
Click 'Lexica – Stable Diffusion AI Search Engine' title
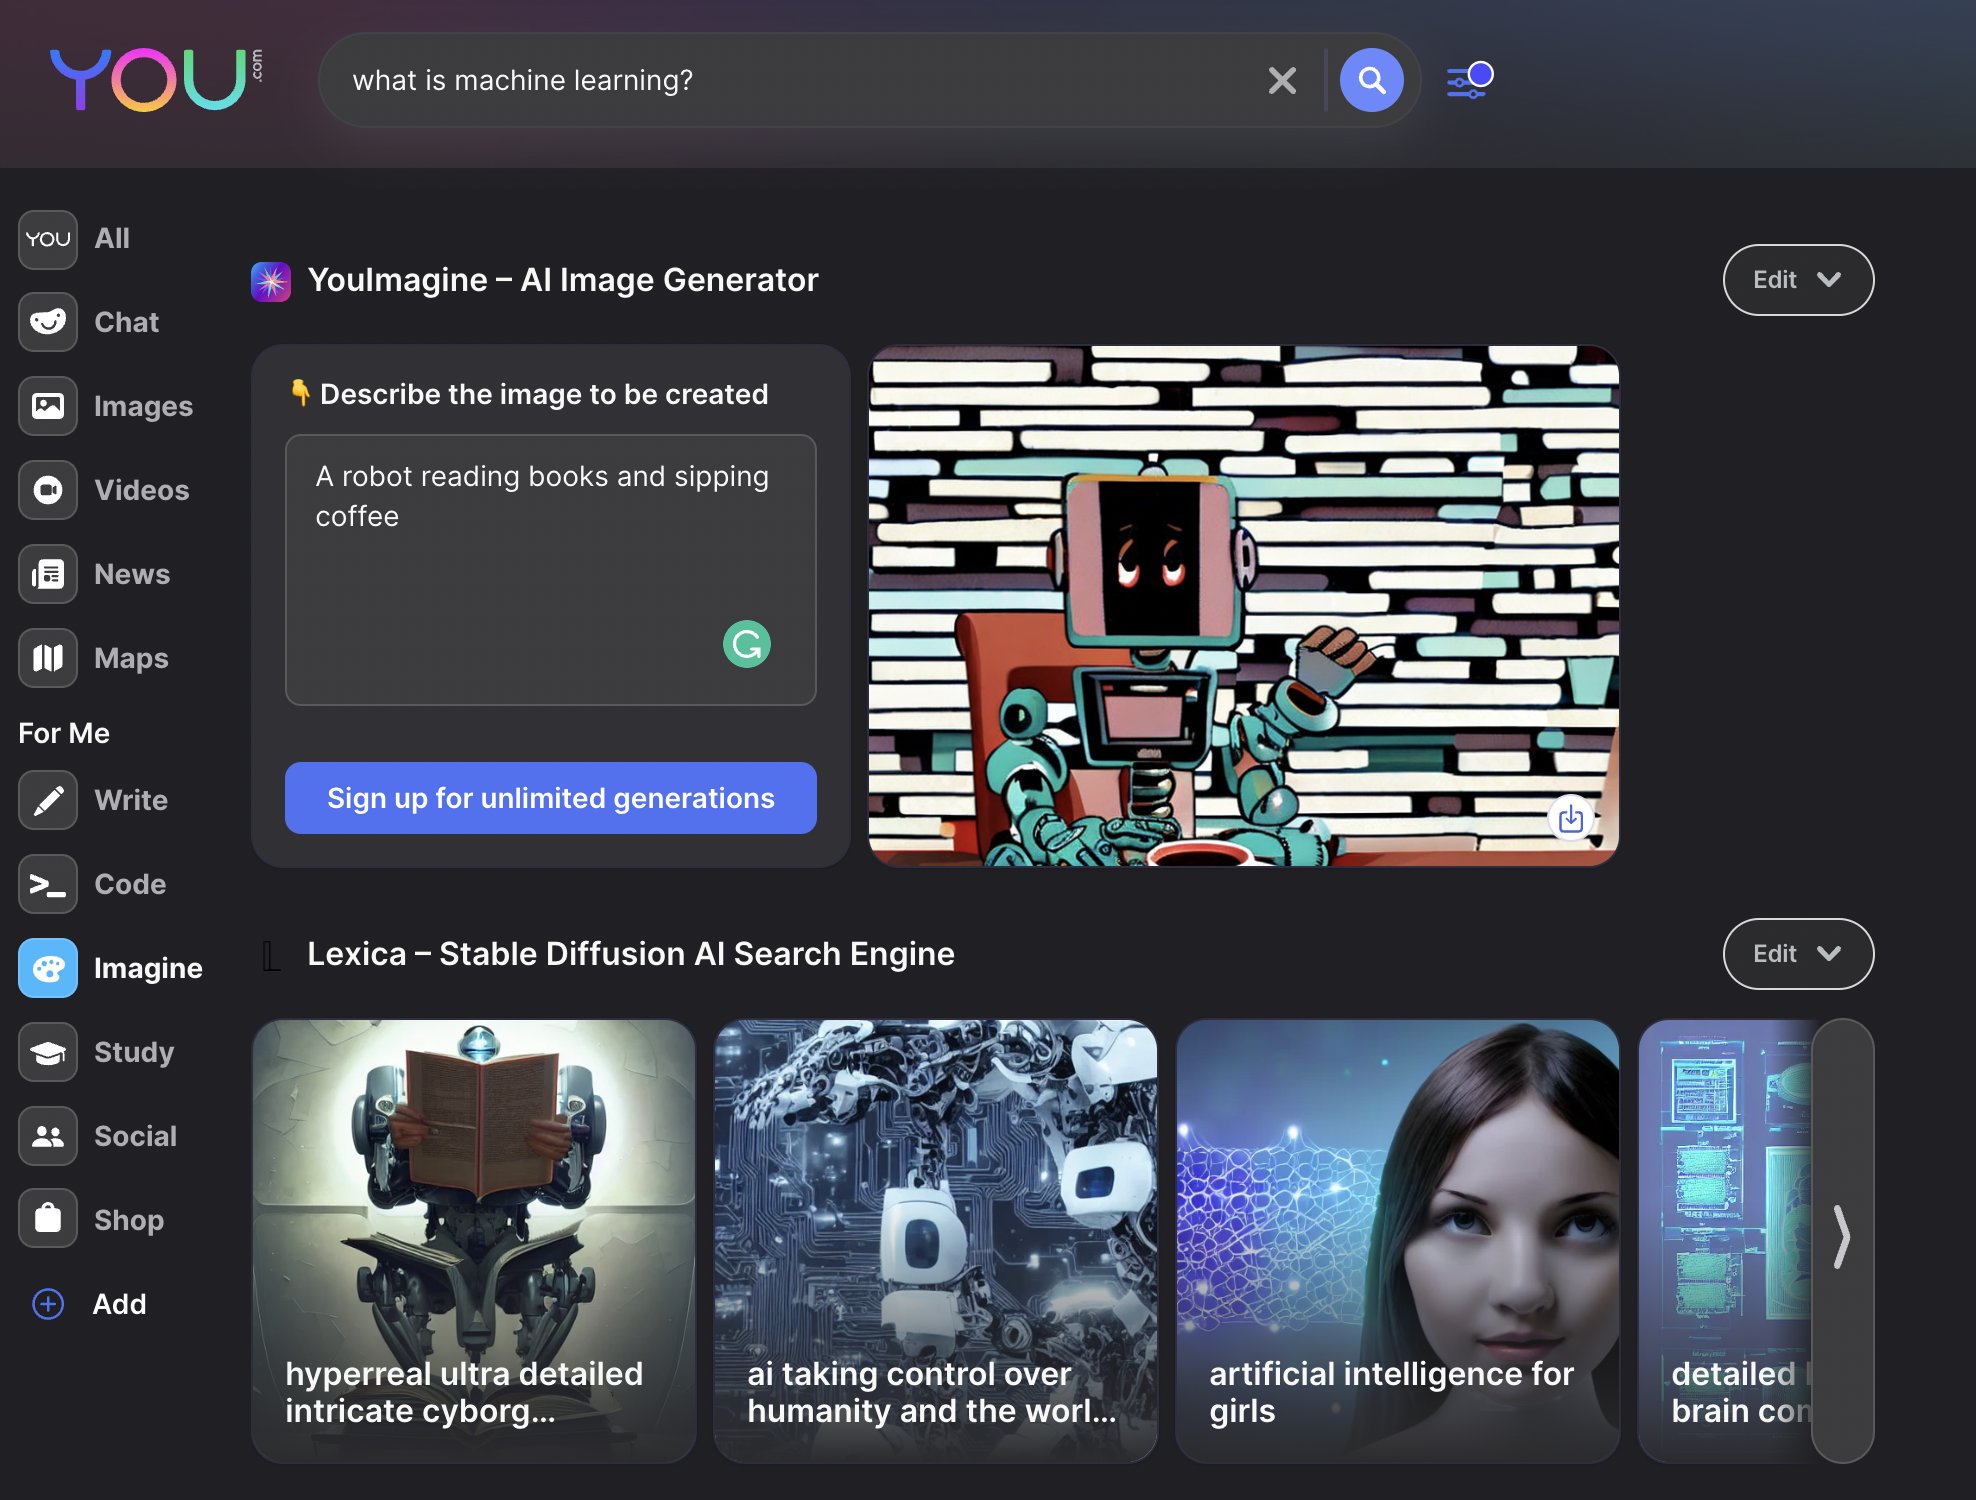(631, 954)
